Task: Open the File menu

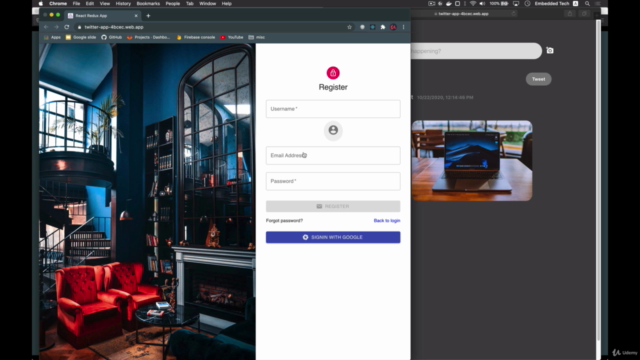Action: [x=76, y=4]
